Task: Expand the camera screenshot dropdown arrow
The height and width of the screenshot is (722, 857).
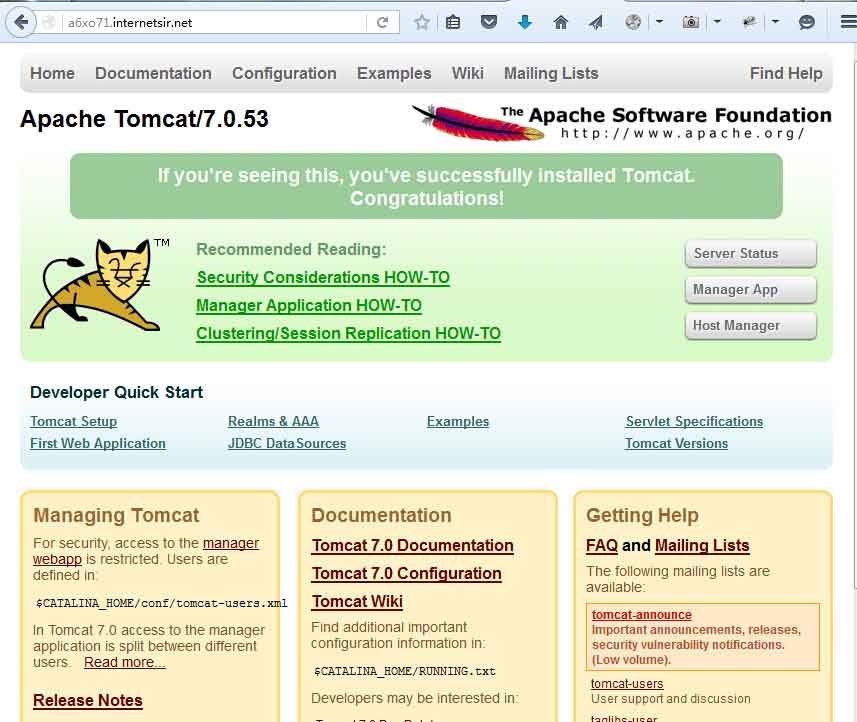Action: tap(717, 22)
